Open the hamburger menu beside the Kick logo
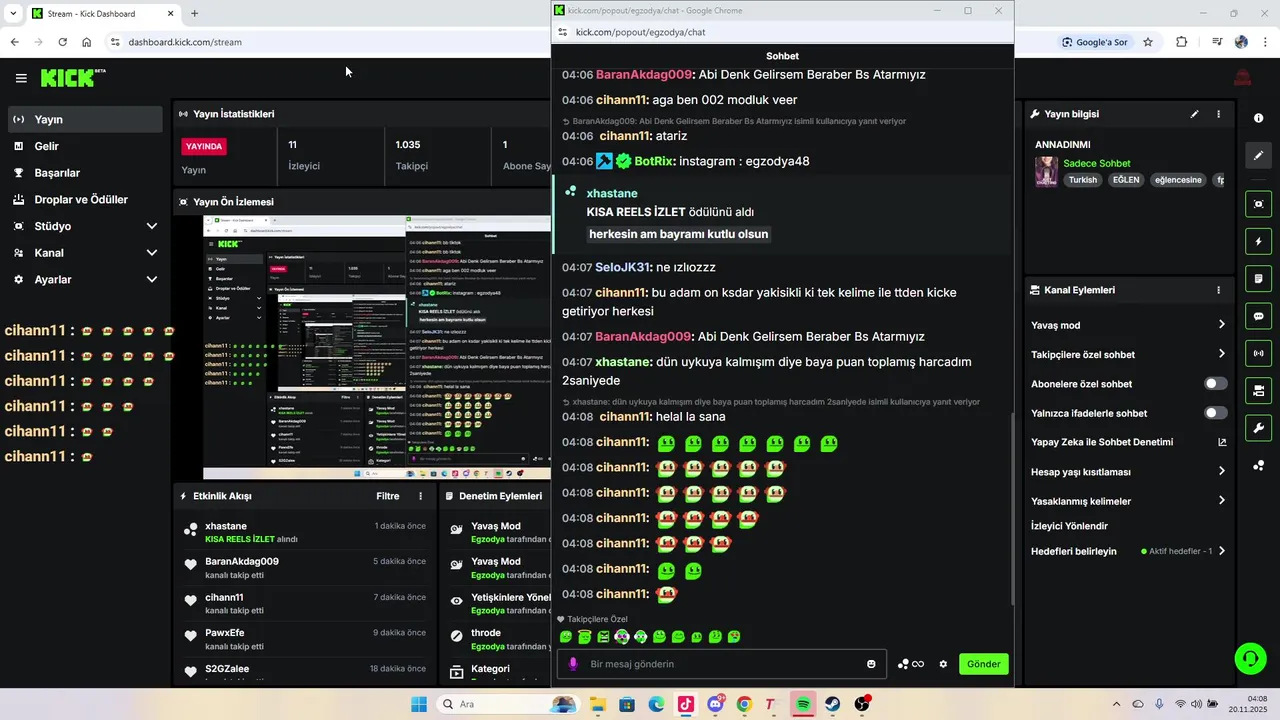1280x720 pixels. tap(21, 78)
